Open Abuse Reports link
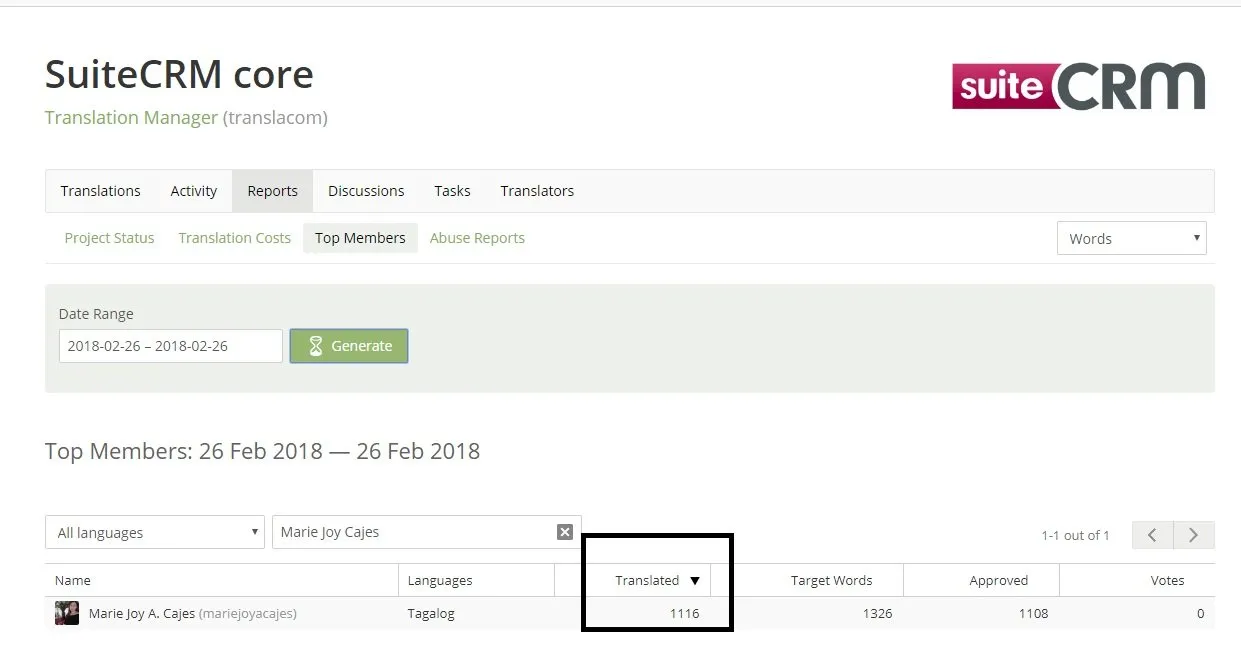 pos(477,238)
